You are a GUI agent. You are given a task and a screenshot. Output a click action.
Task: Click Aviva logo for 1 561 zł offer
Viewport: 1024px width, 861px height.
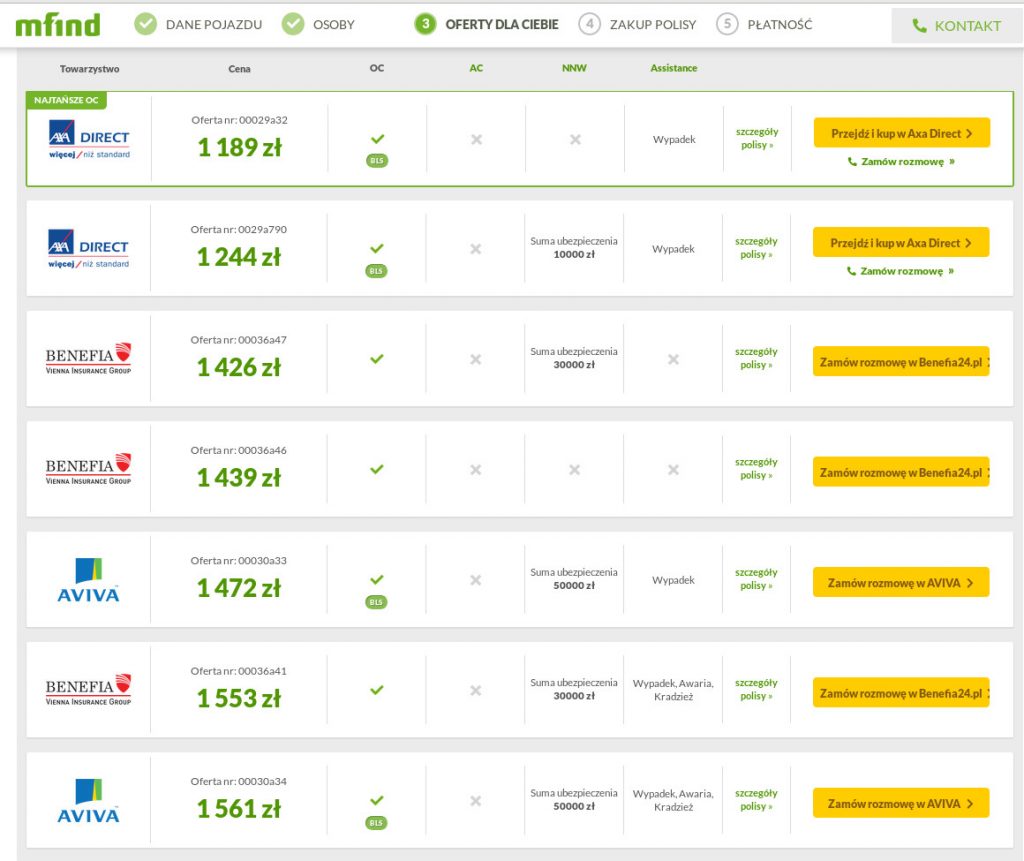click(x=88, y=801)
